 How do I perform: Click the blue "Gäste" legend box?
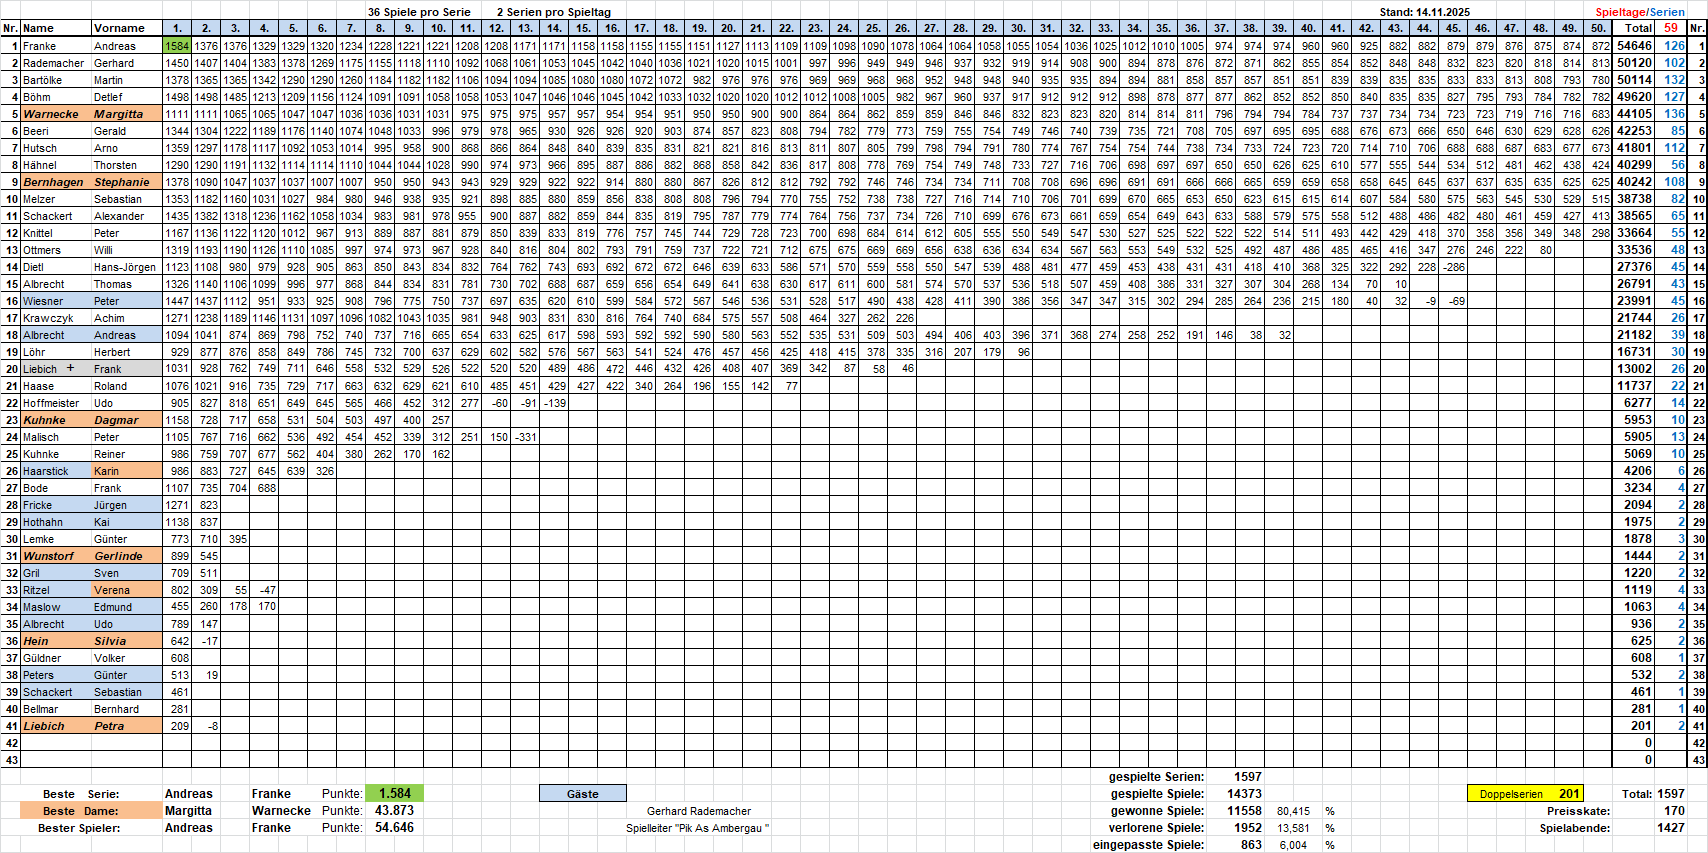click(582, 794)
